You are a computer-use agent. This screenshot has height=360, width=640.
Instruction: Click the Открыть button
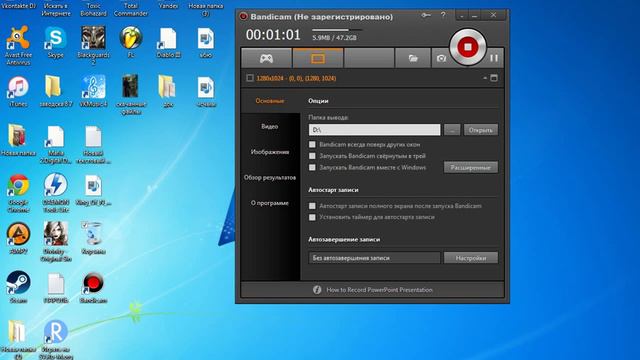coord(480,130)
